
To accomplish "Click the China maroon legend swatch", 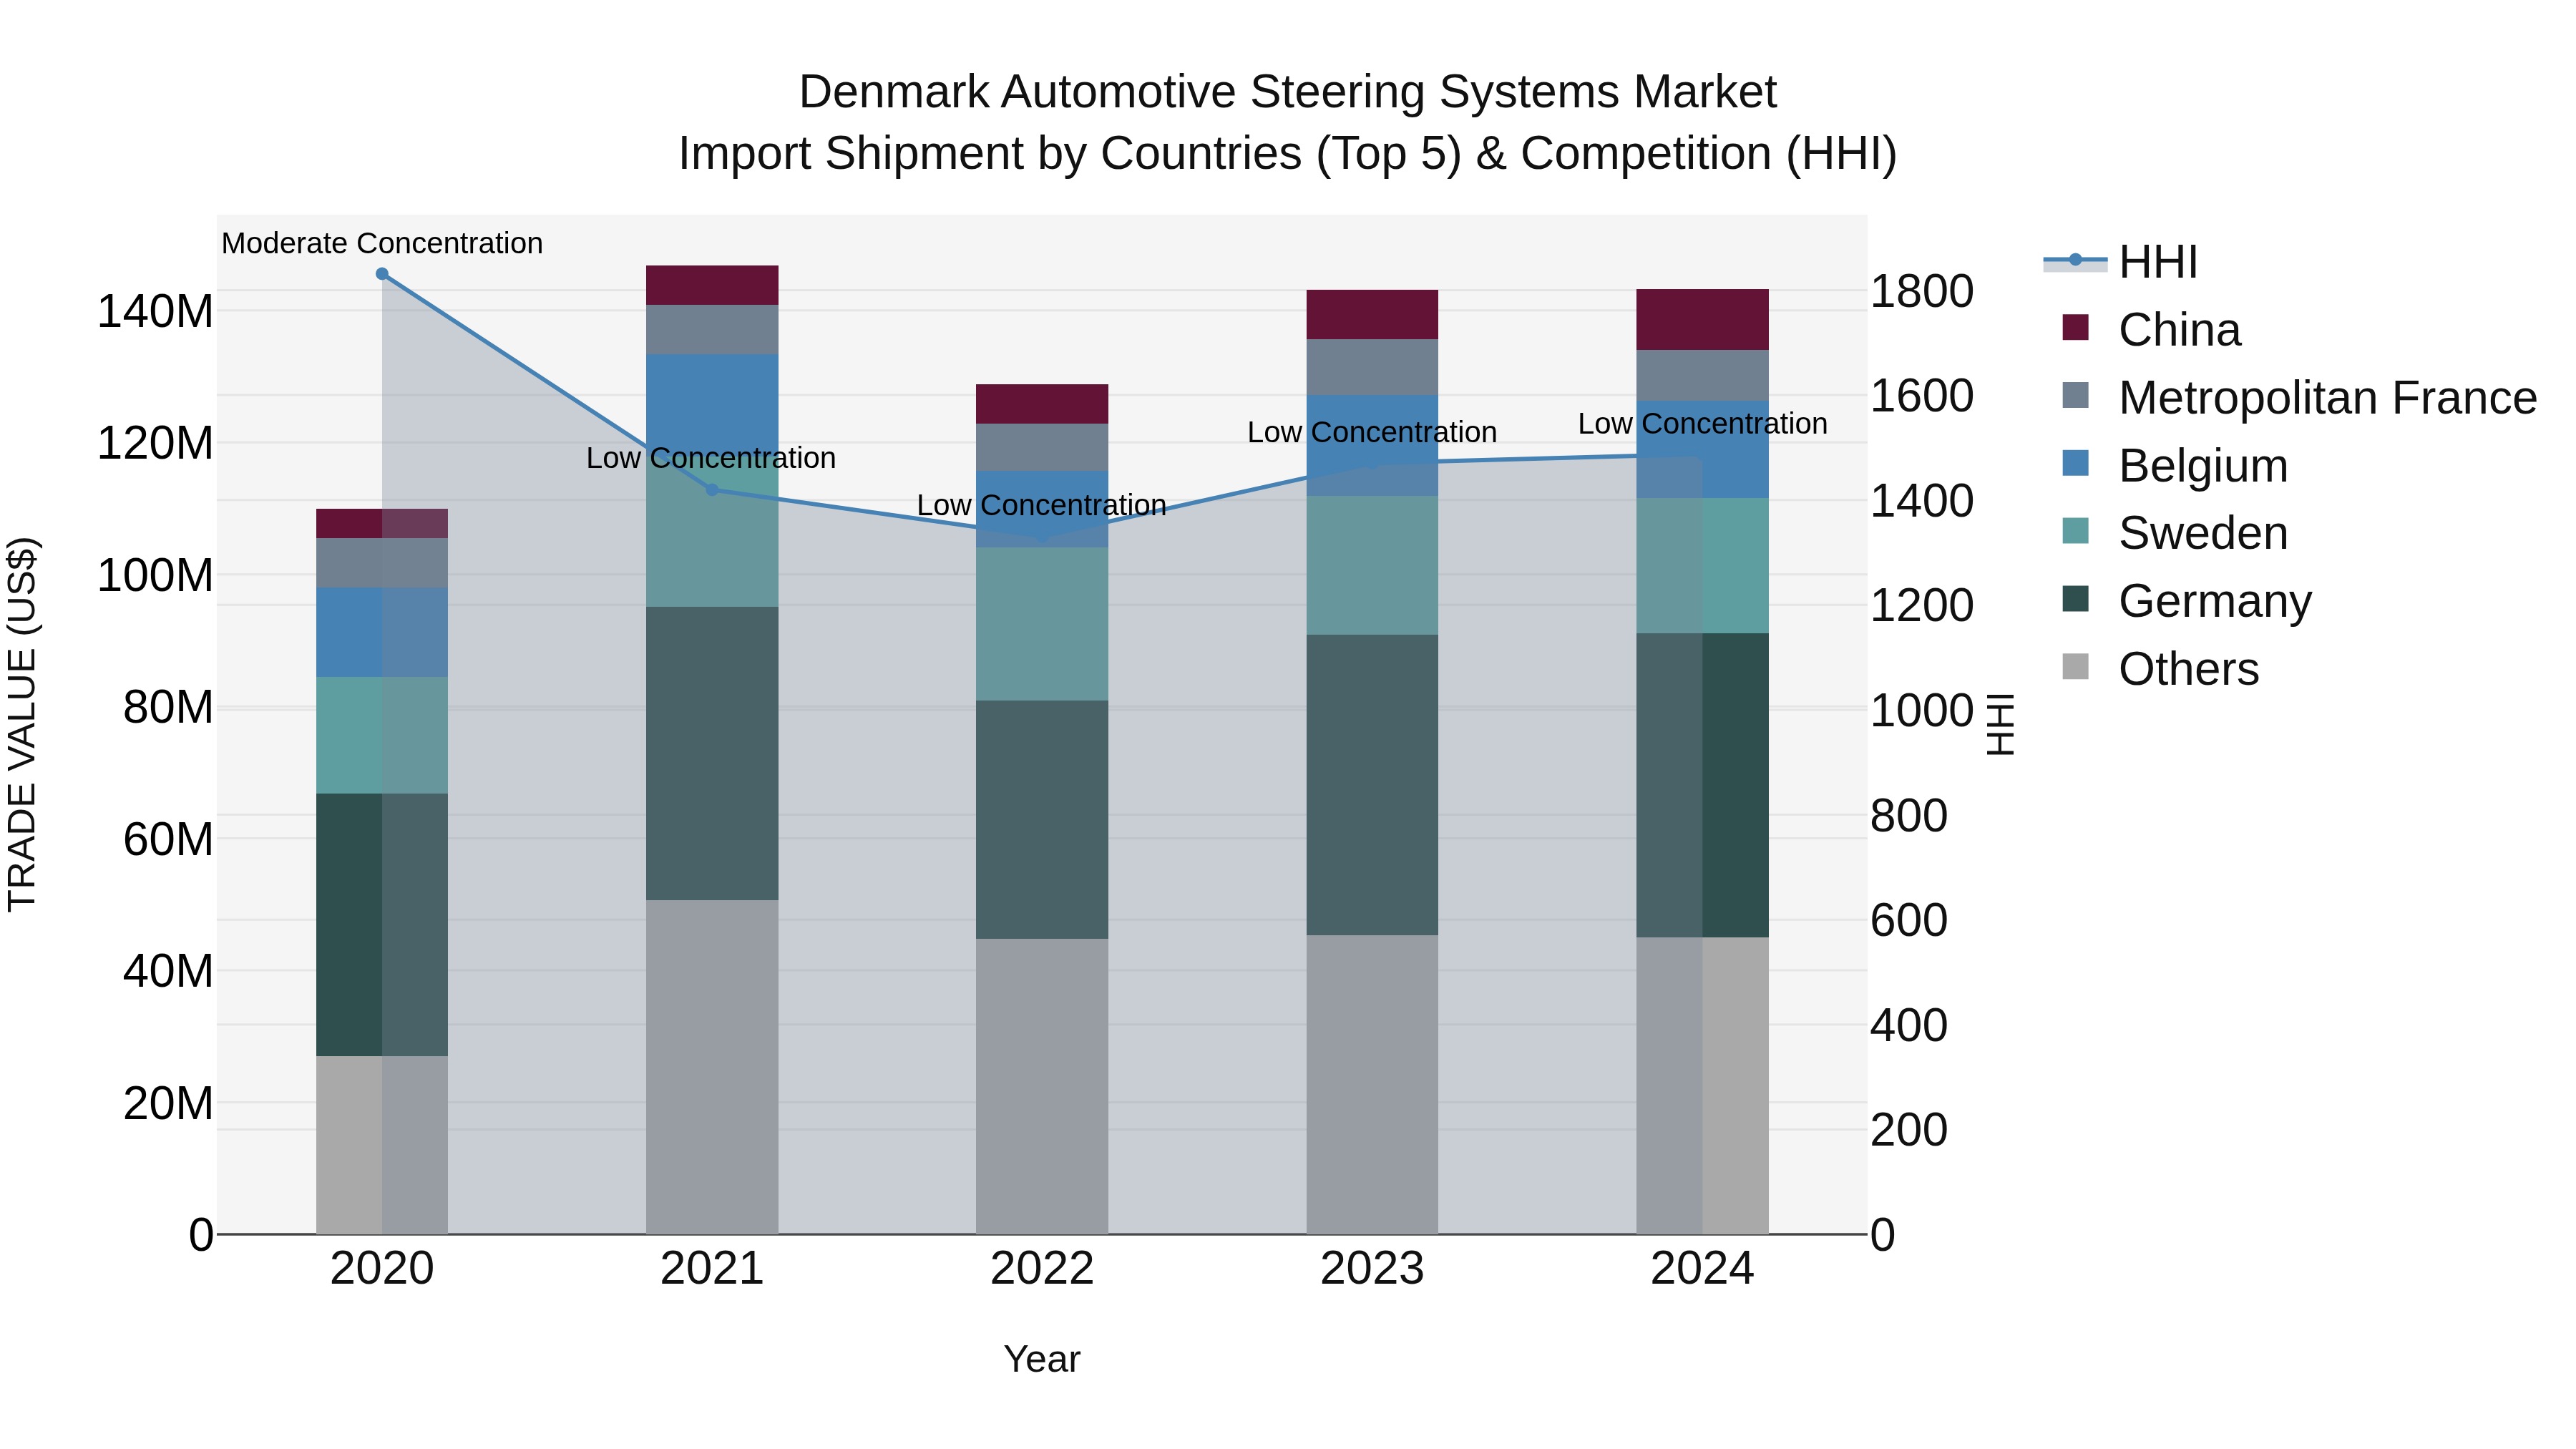I will [2075, 327].
